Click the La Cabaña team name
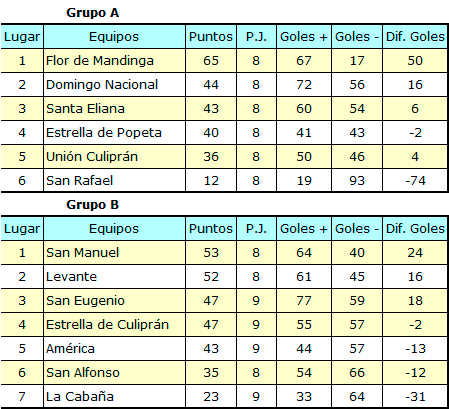This screenshot has height=409, width=449. 80,397
